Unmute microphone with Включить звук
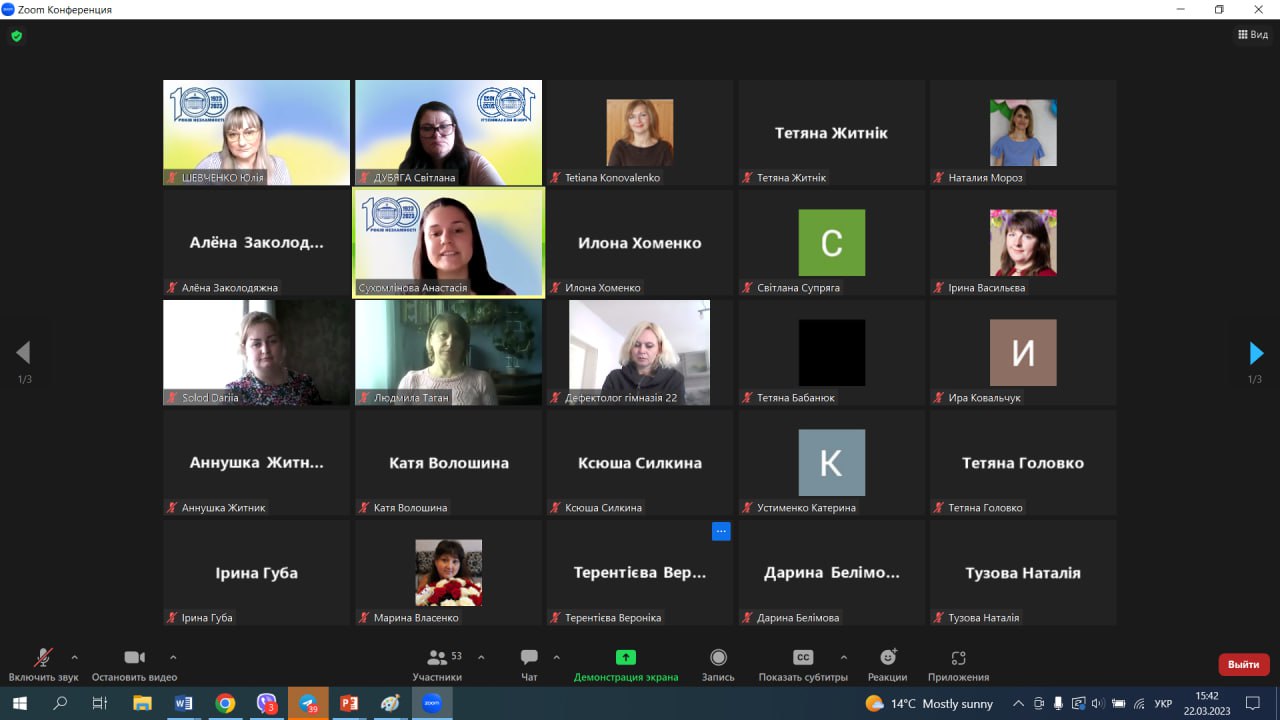The height and width of the screenshot is (720, 1280). point(43,658)
